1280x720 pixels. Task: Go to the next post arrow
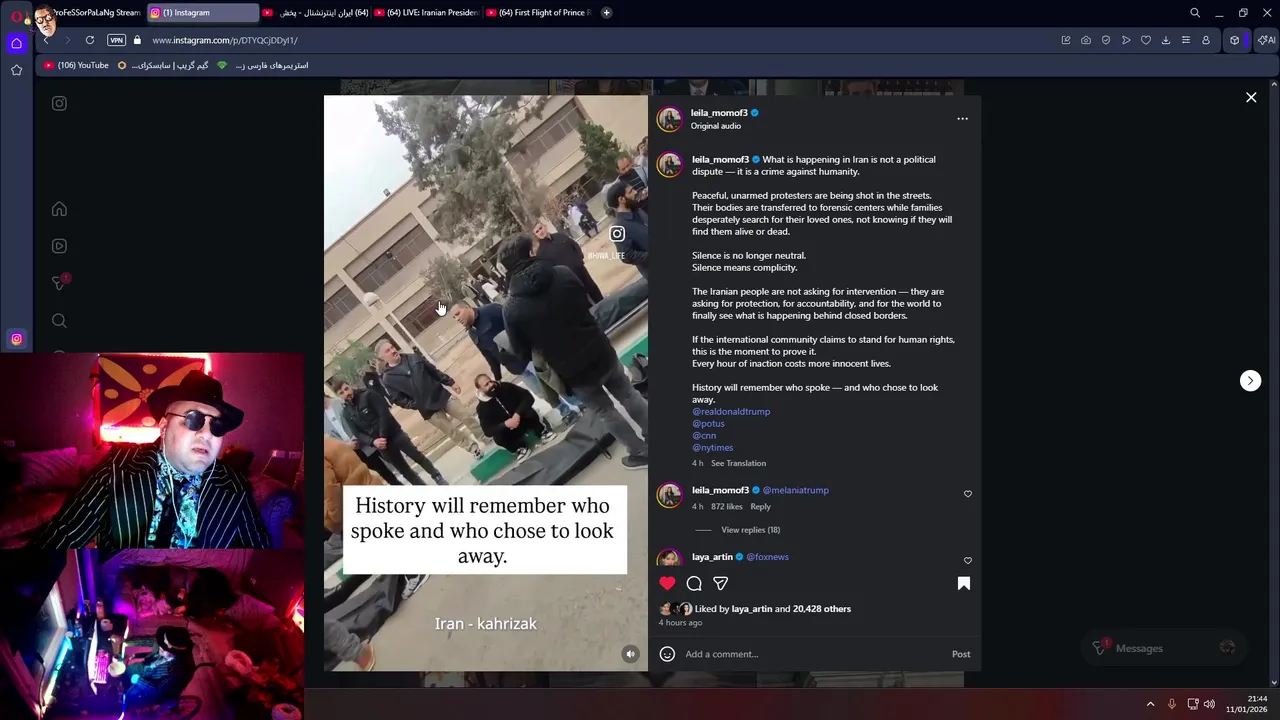[1250, 380]
